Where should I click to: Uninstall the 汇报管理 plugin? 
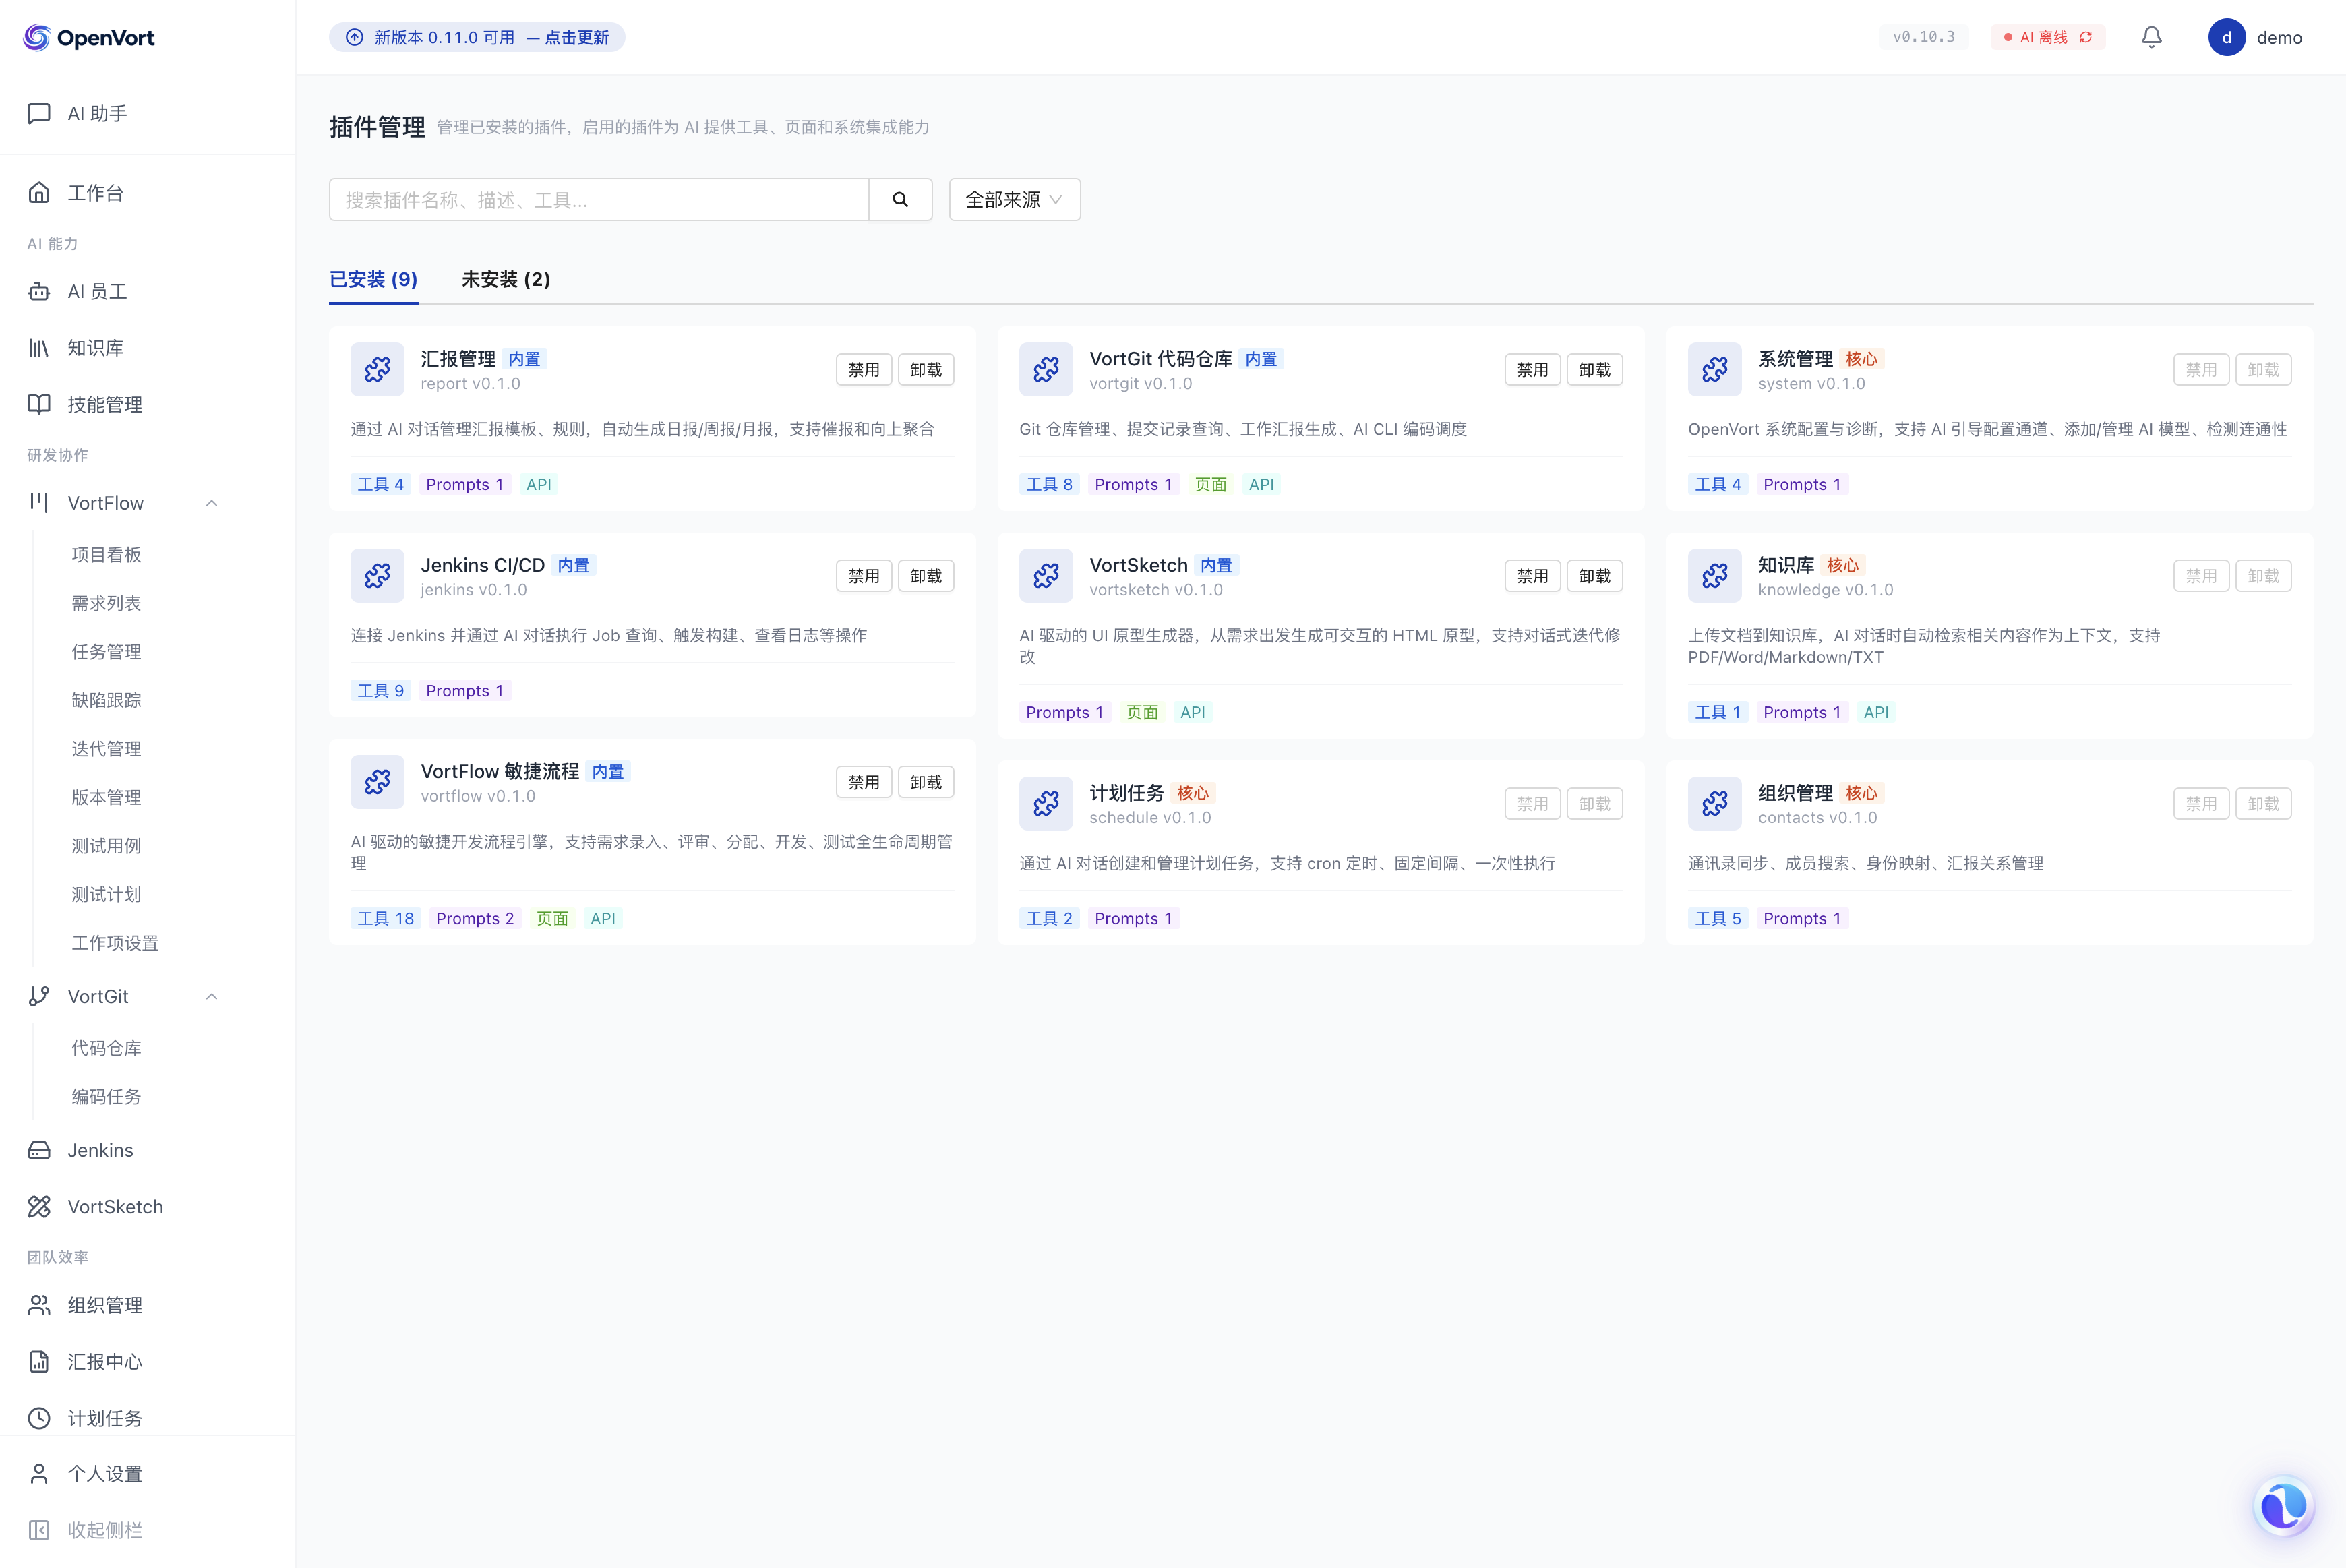coord(926,370)
